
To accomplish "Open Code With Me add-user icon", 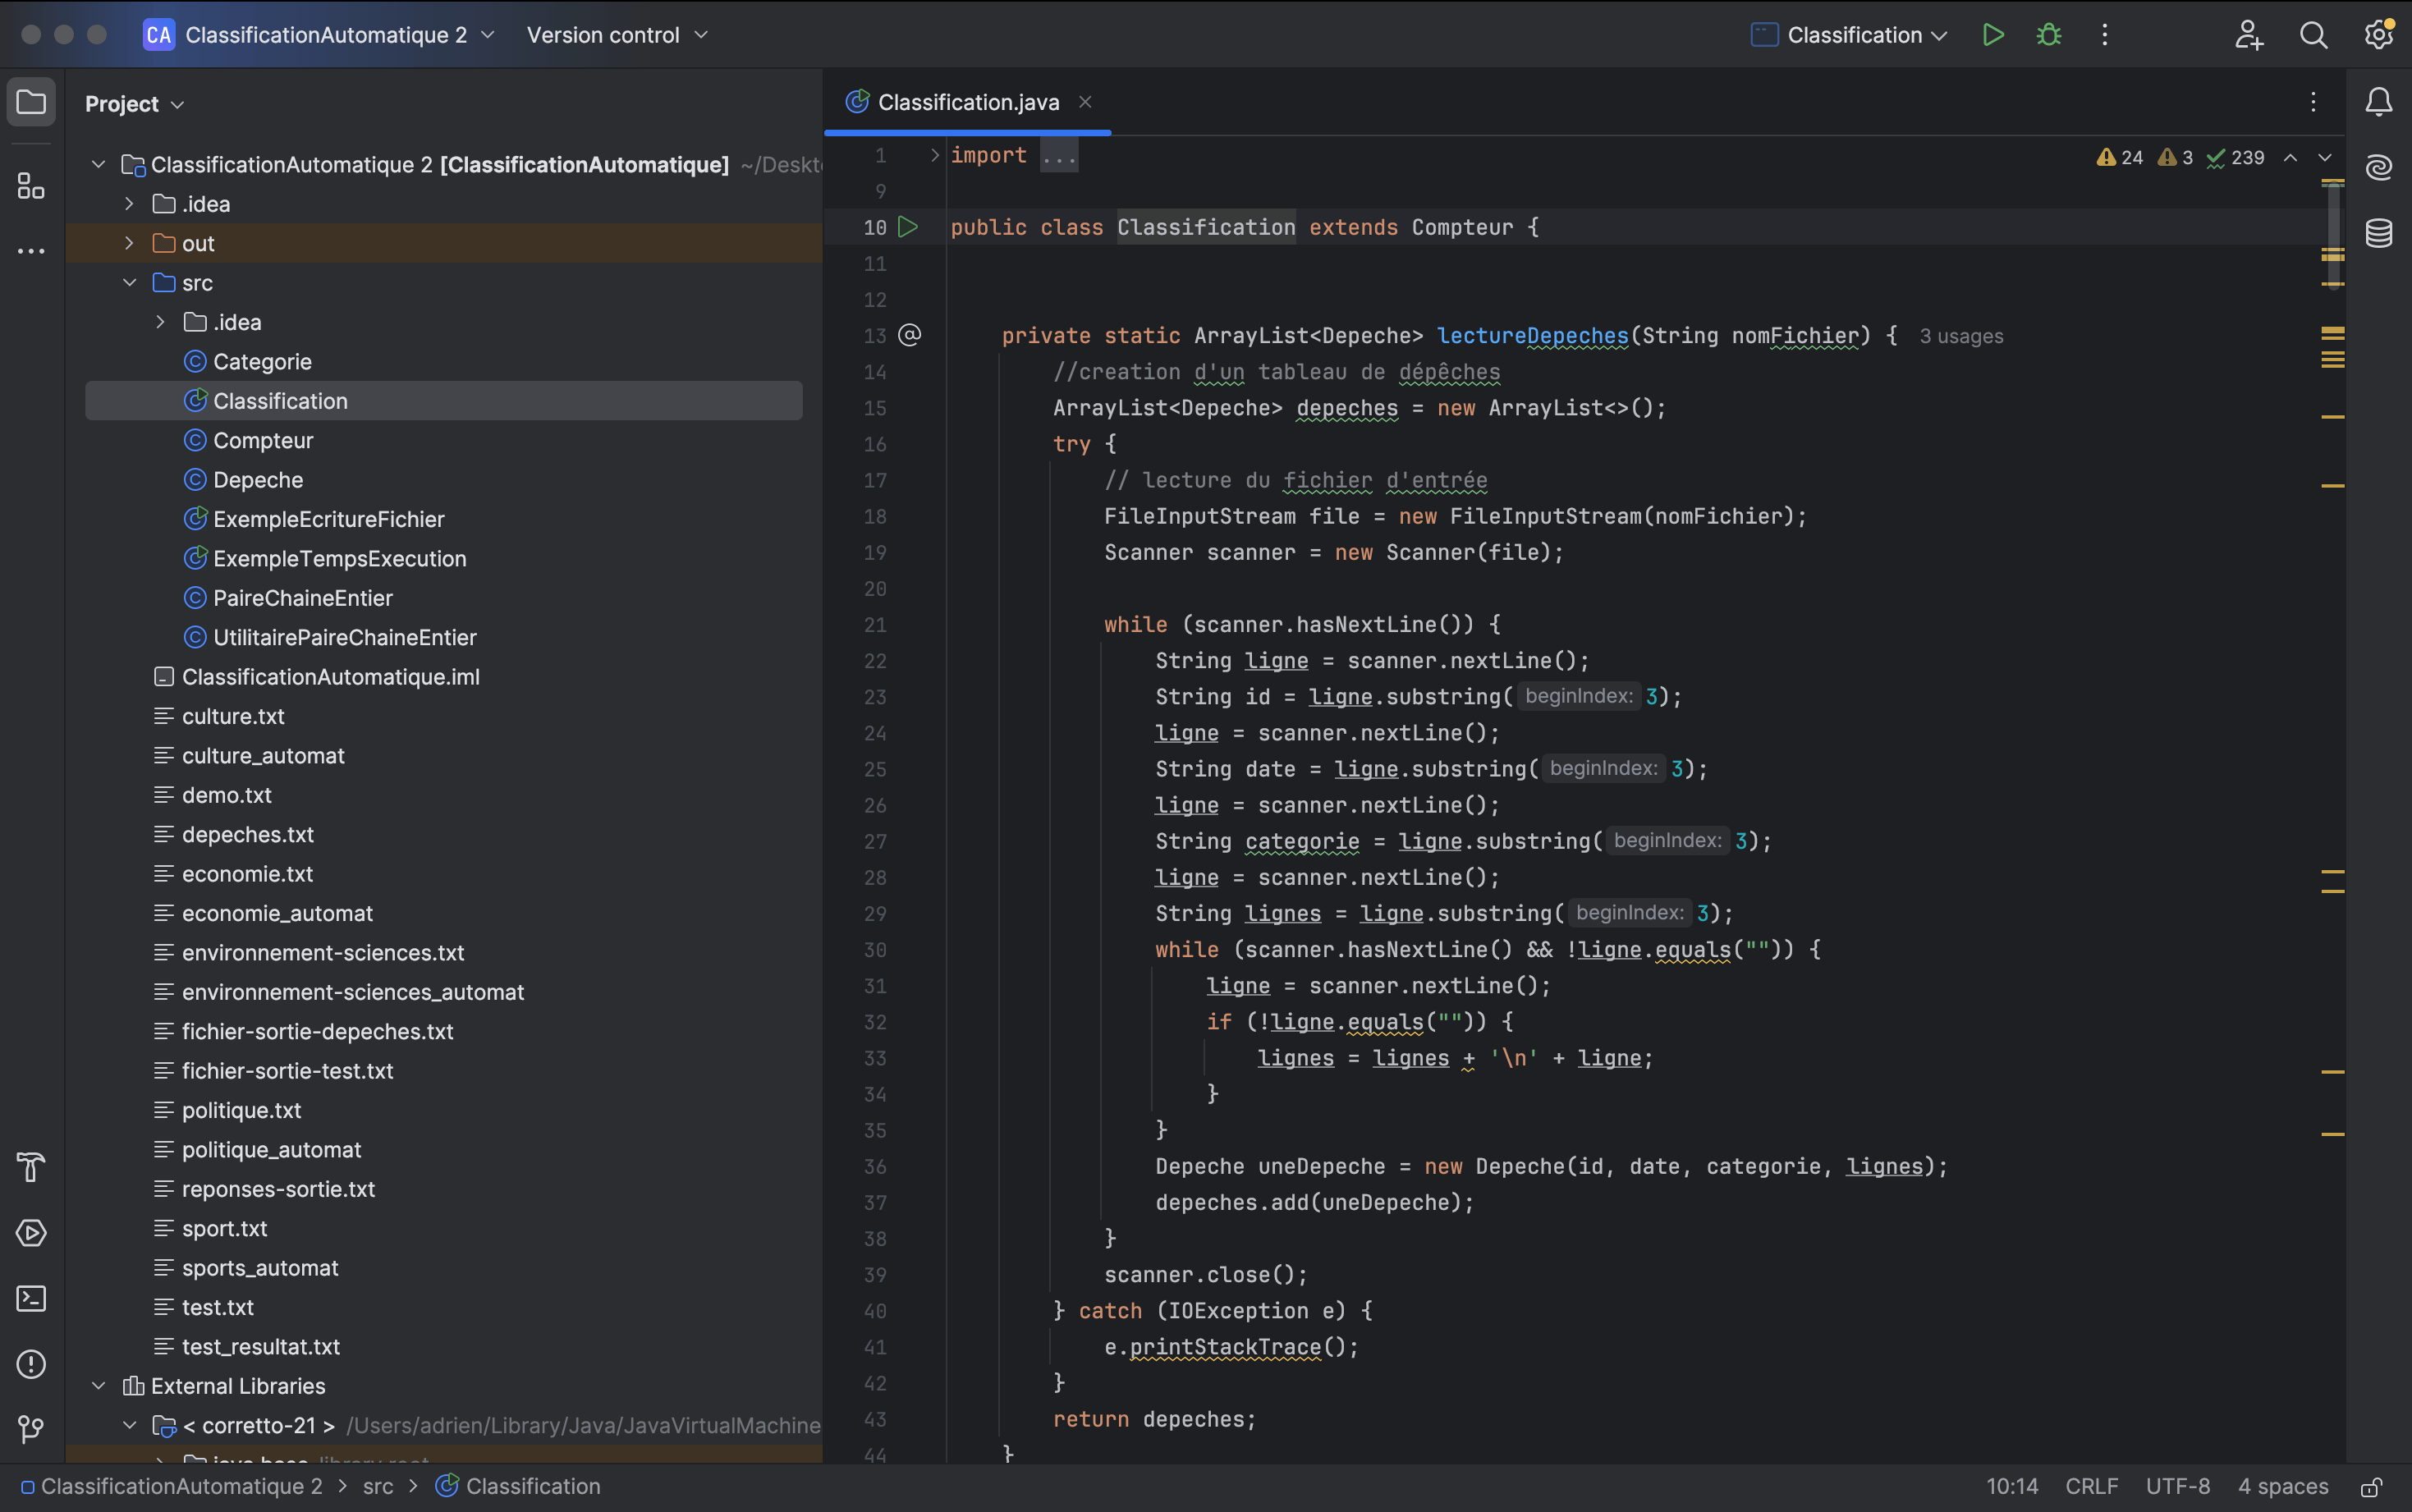I will [x=2248, y=35].
